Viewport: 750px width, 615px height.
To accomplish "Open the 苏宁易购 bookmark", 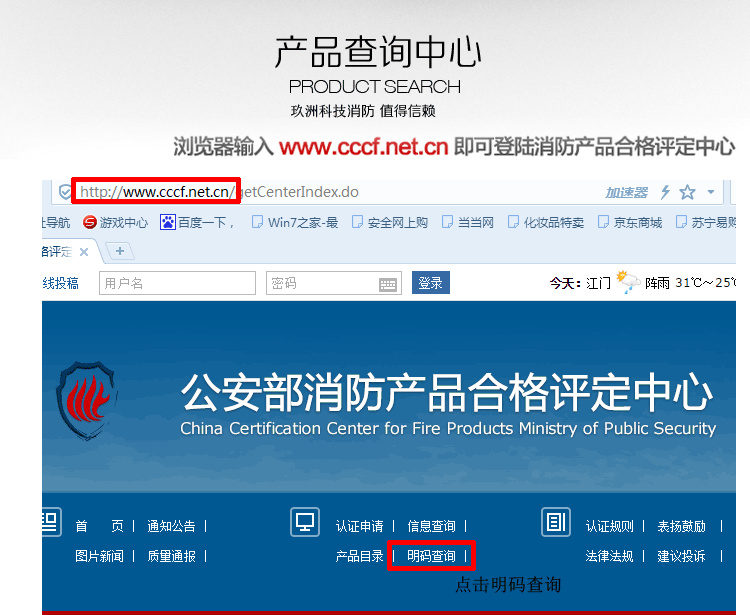I will [706, 222].
